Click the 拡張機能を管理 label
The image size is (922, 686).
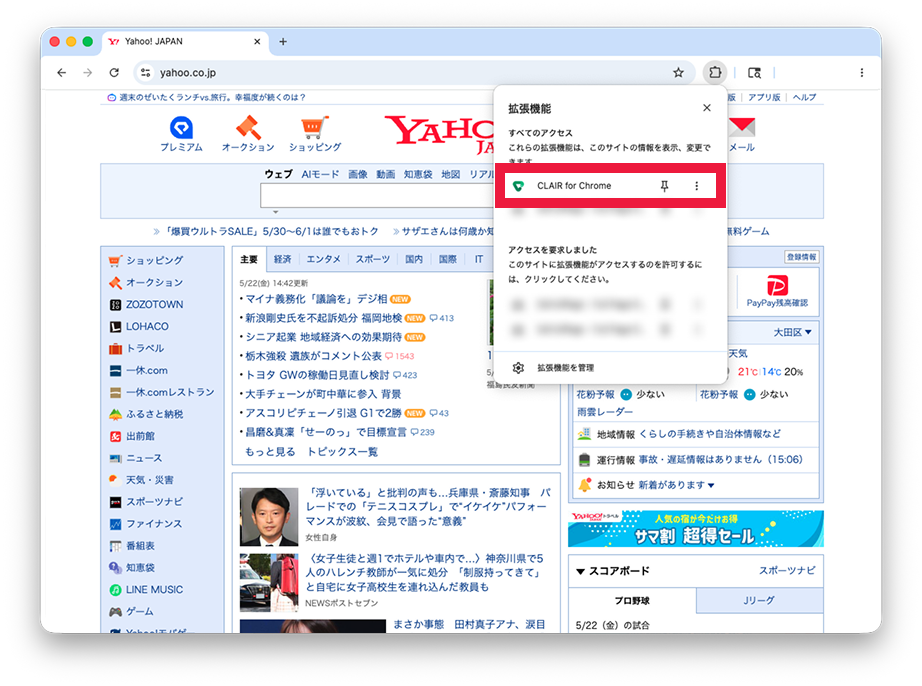coord(566,368)
